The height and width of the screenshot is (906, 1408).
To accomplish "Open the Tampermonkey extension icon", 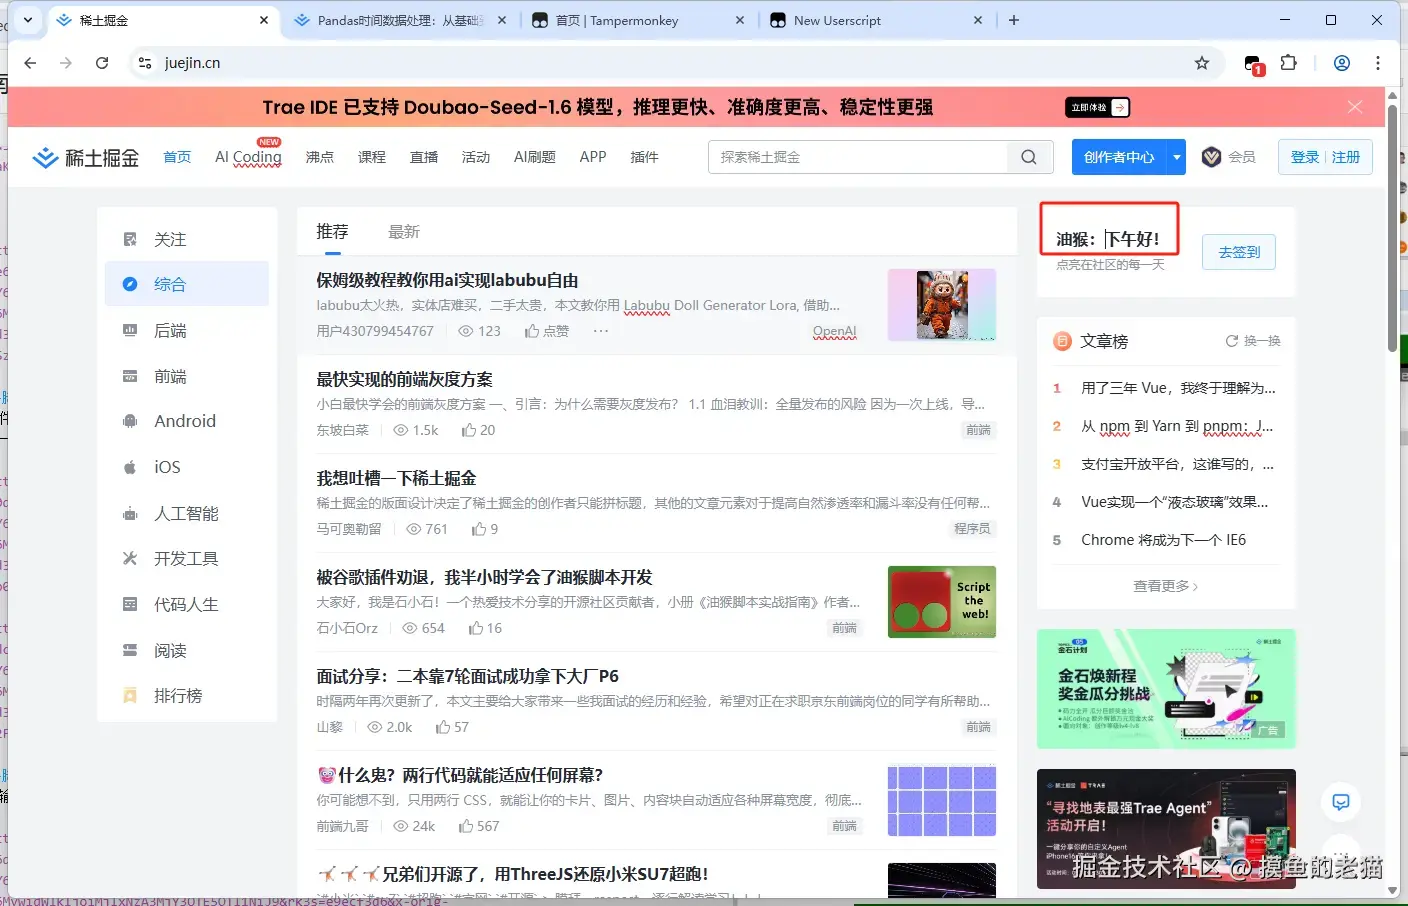I will point(1254,65).
